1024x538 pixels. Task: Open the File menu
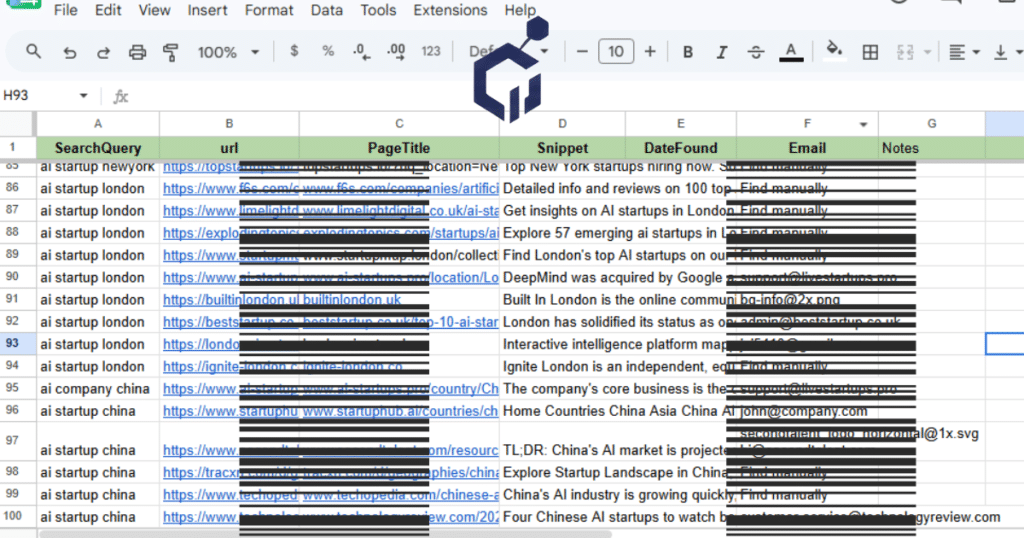click(65, 10)
